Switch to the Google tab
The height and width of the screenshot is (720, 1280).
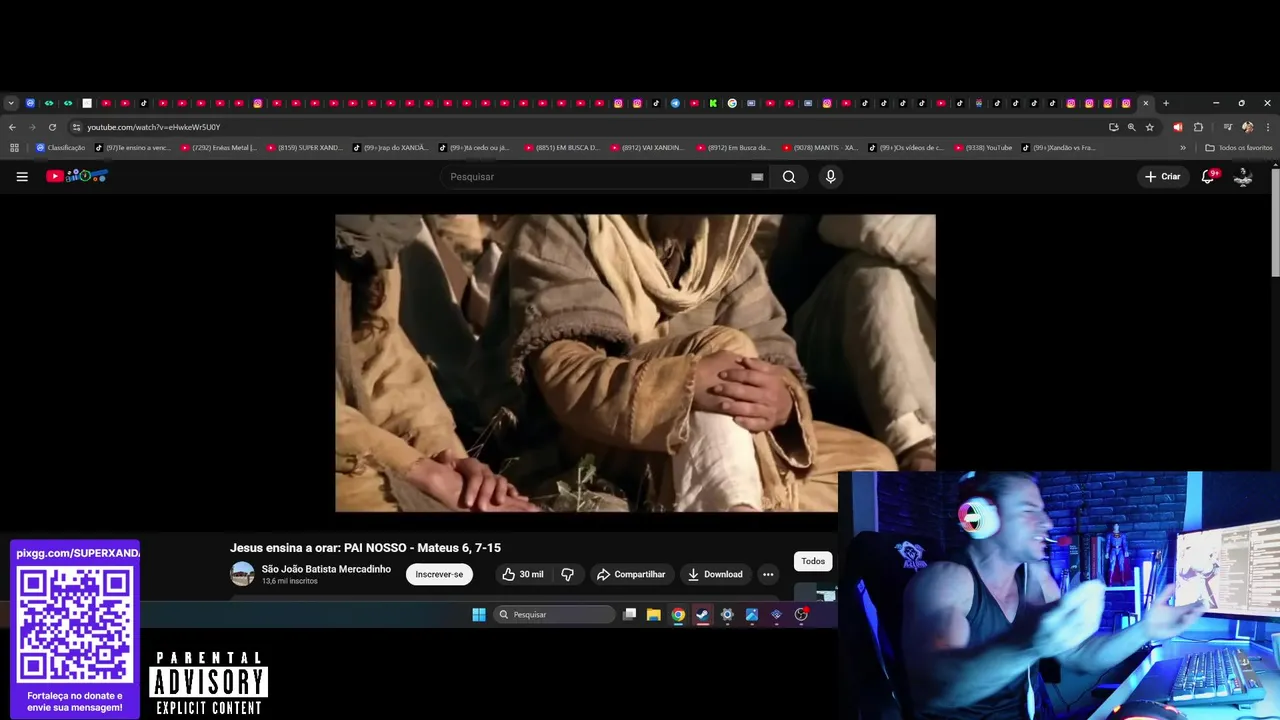[732, 103]
